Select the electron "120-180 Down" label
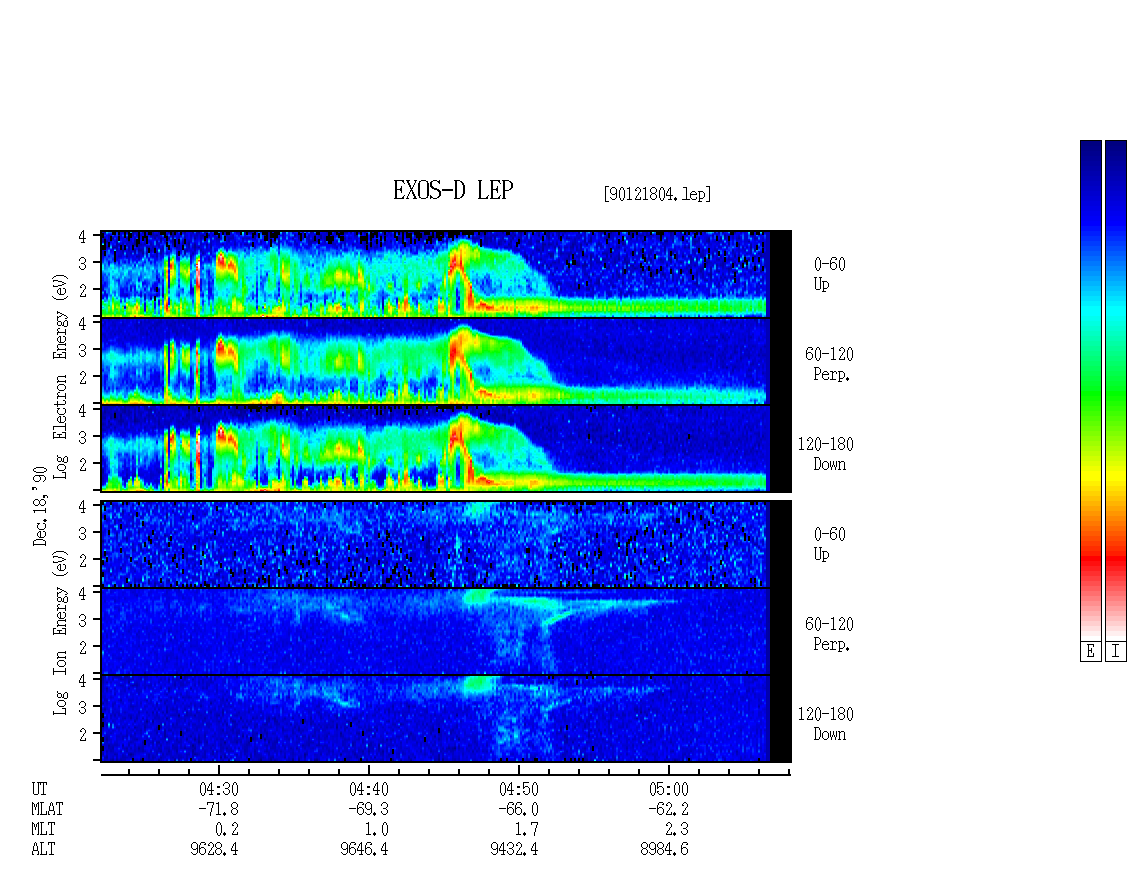The height and width of the screenshot is (875, 1130). click(x=825, y=454)
